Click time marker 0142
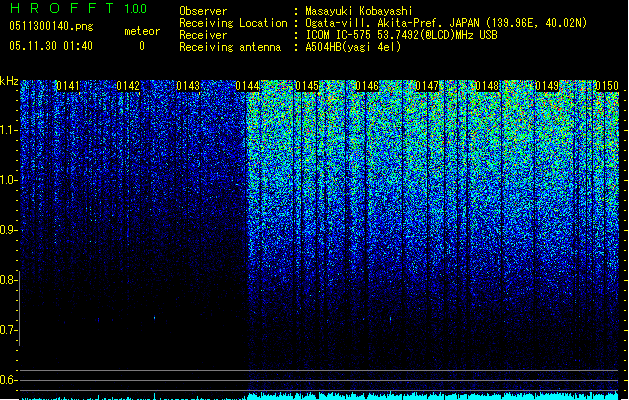 128,86
